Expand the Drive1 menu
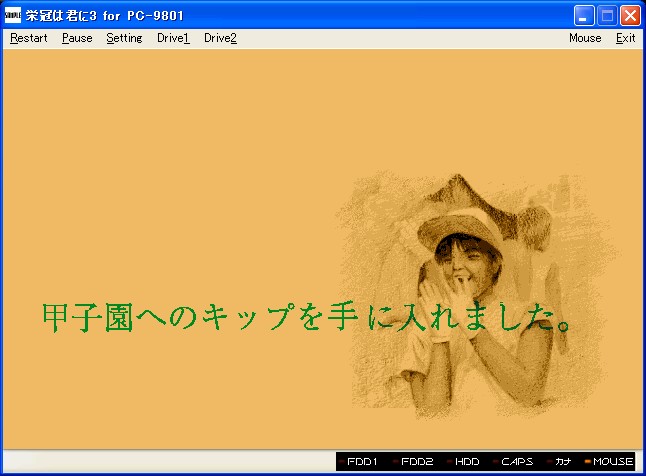The width and height of the screenshot is (646, 476). pos(173,38)
